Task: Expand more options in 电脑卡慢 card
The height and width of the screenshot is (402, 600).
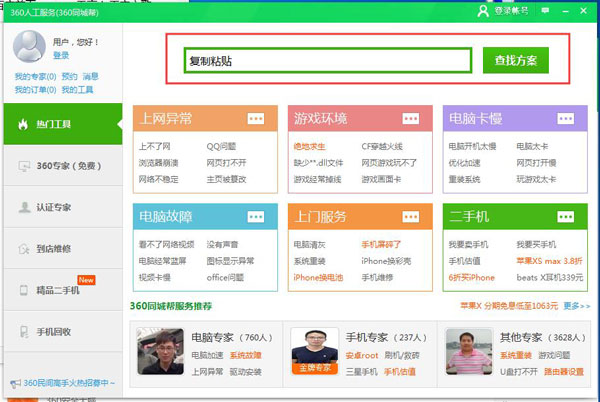Action: 566,119
